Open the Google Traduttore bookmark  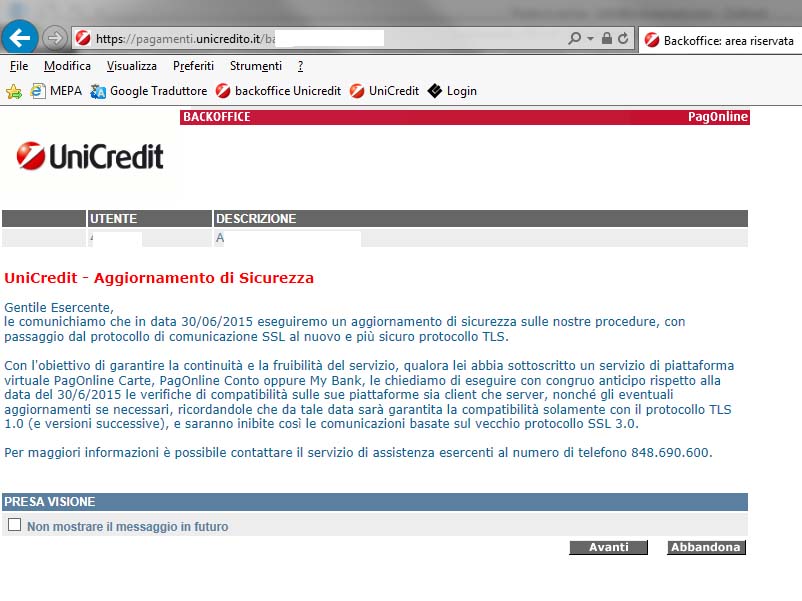tap(149, 91)
